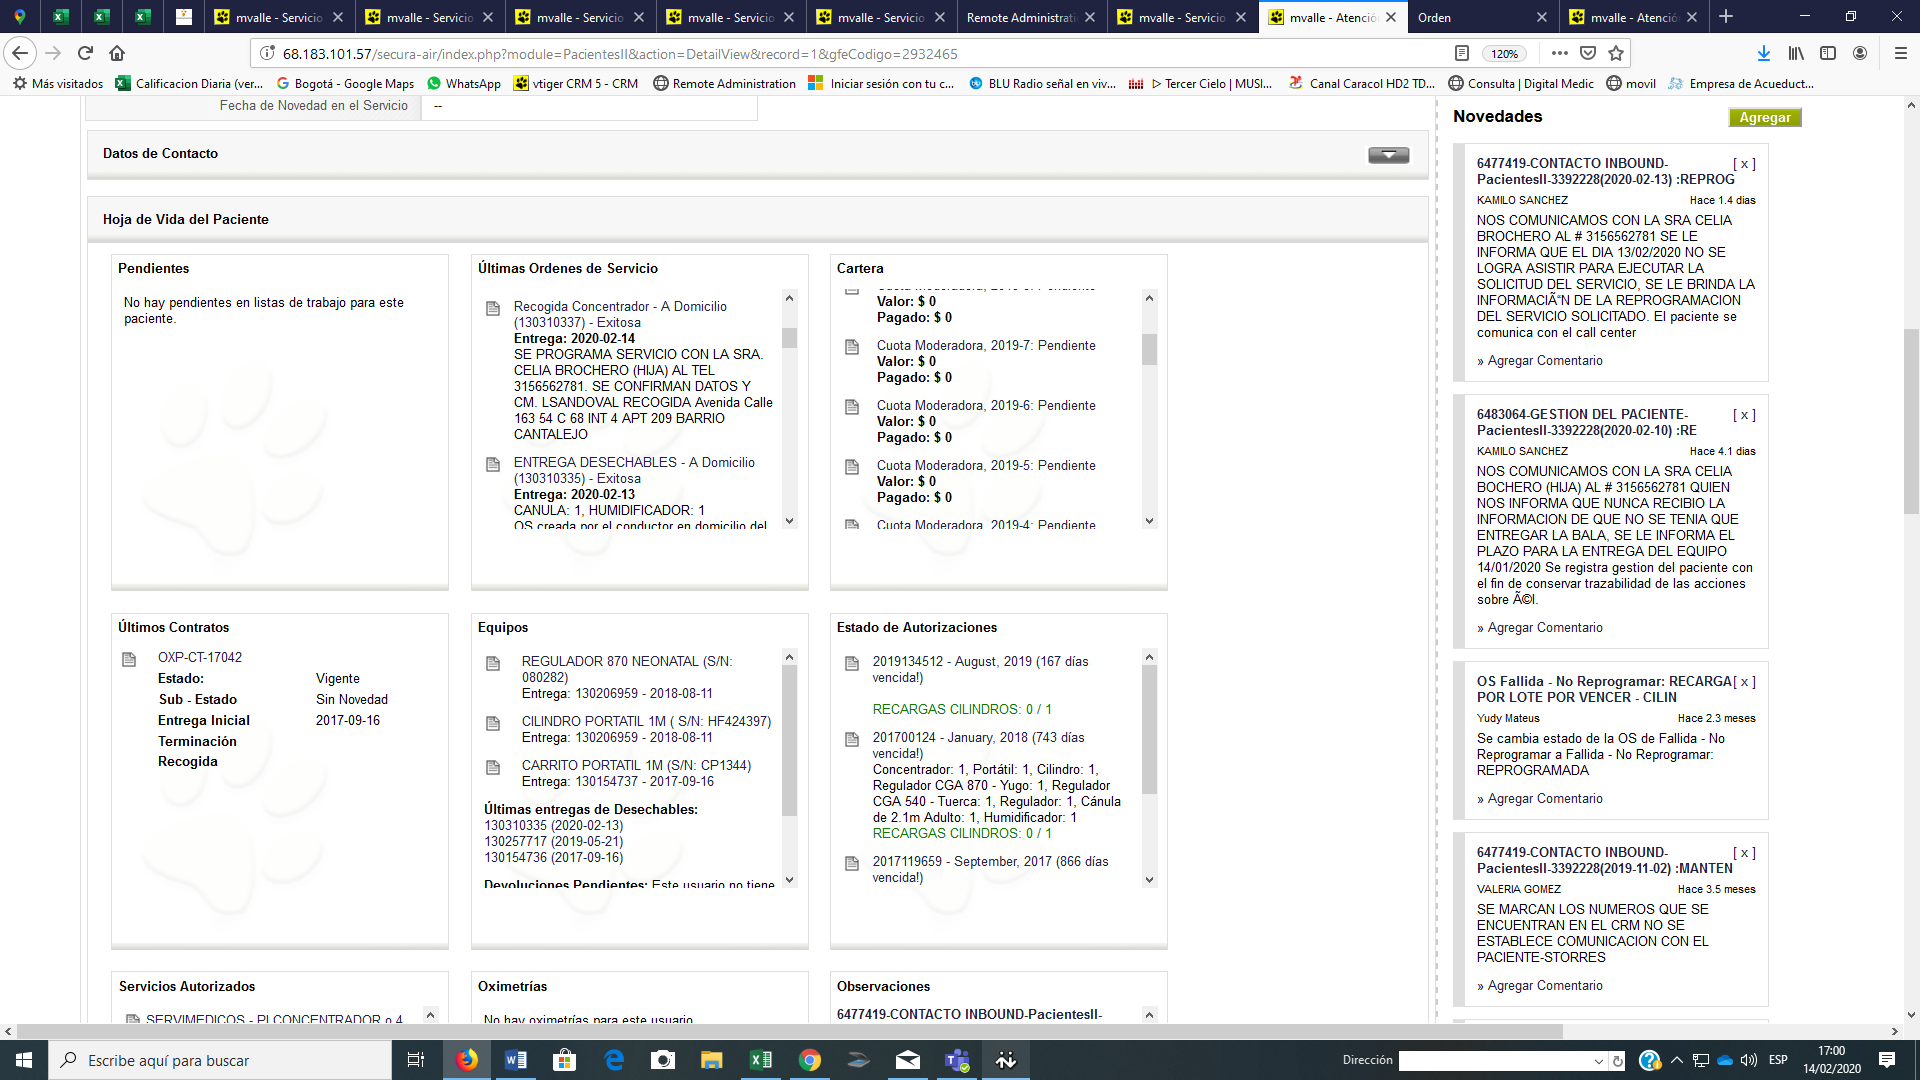Click the Agregar button in Novedades
Viewport: 1920px width, 1080px height.
(x=1765, y=118)
